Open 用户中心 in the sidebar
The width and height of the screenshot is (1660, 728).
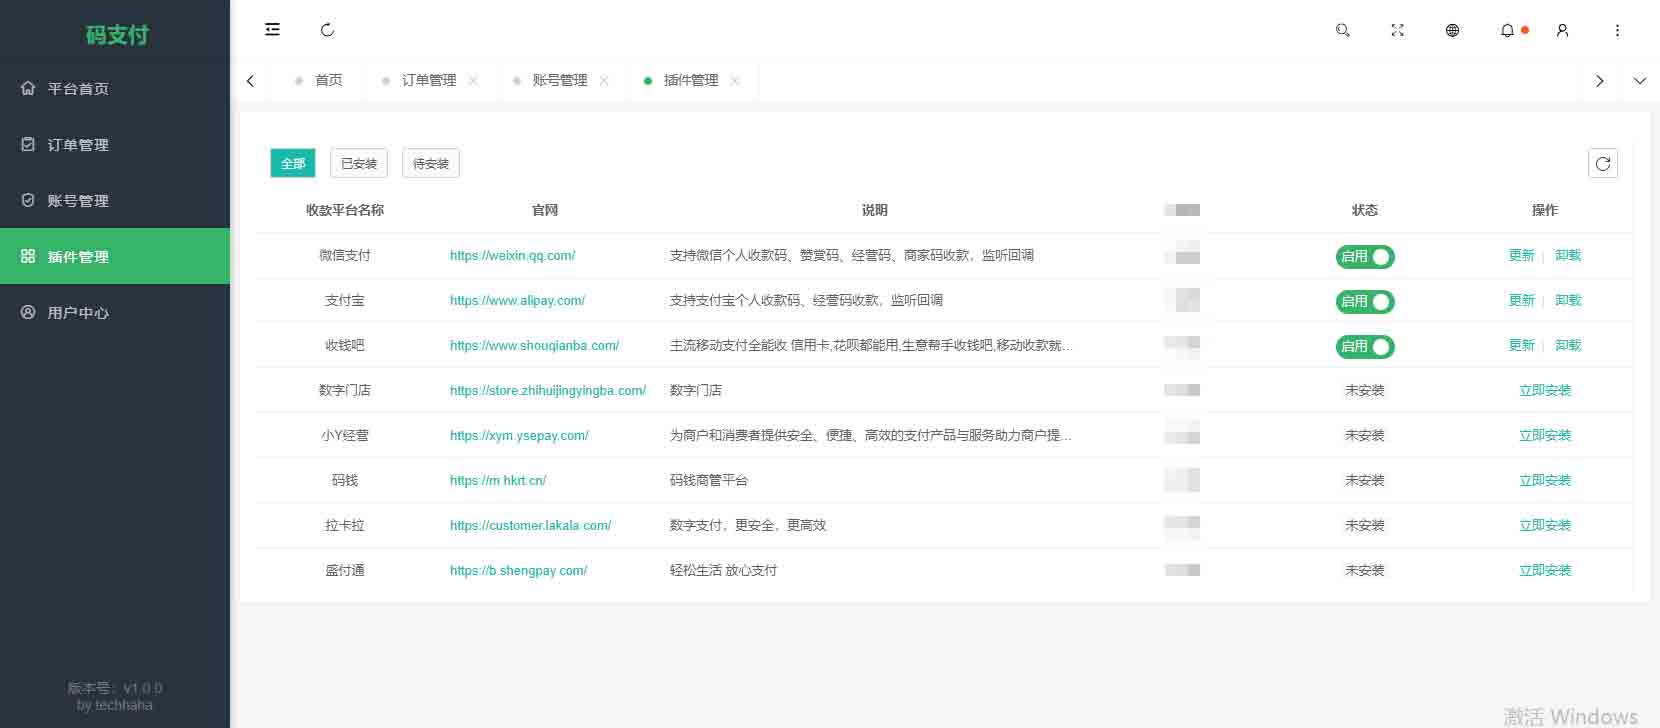click(x=78, y=313)
